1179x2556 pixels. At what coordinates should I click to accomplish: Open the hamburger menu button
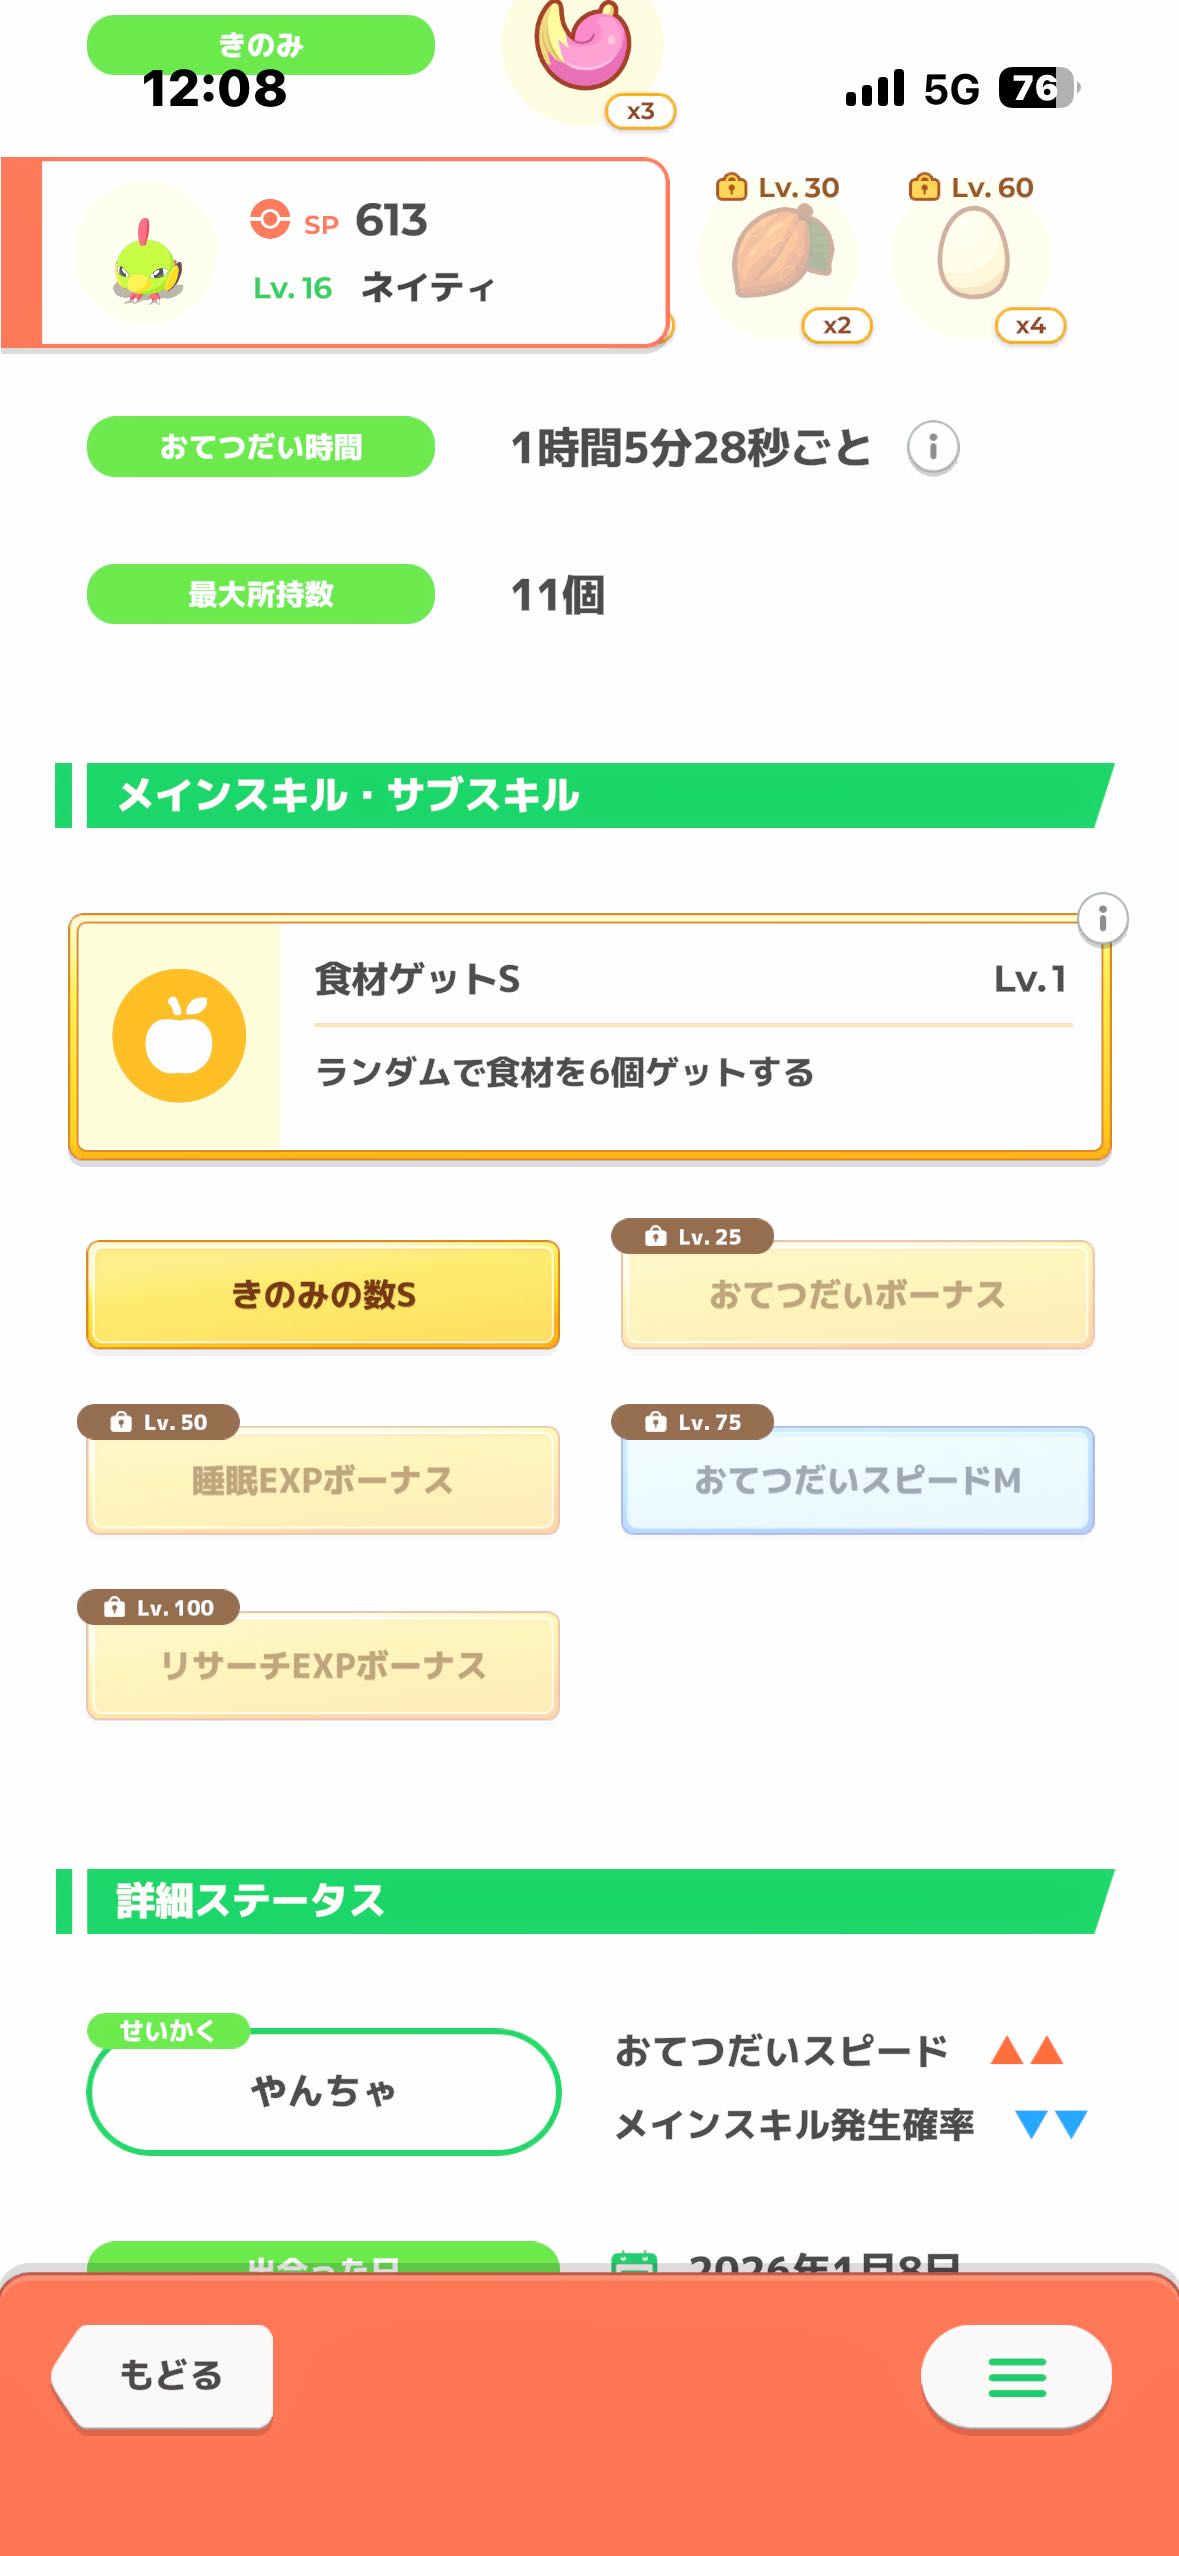[x=1015, y=2376]
